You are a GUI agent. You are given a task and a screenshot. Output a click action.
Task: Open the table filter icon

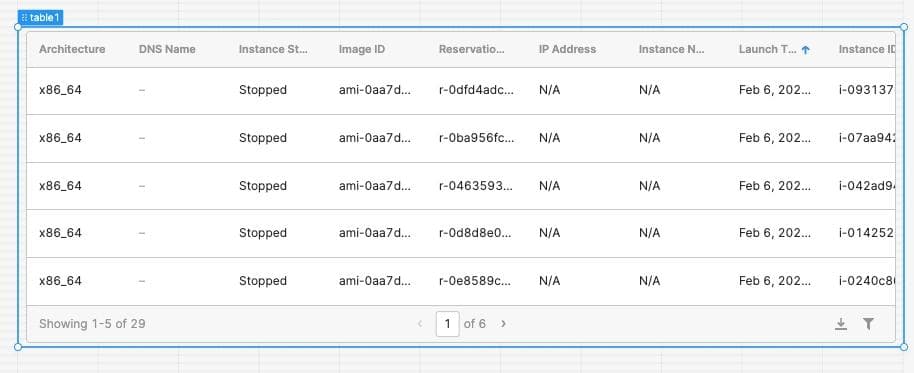click(x=868, y=323)
